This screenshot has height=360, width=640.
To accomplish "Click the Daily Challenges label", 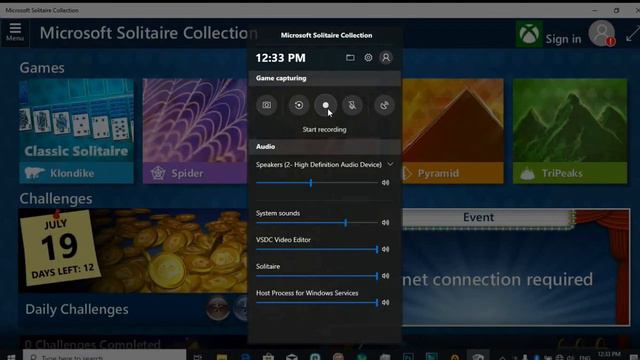I will tap(77, 309).
